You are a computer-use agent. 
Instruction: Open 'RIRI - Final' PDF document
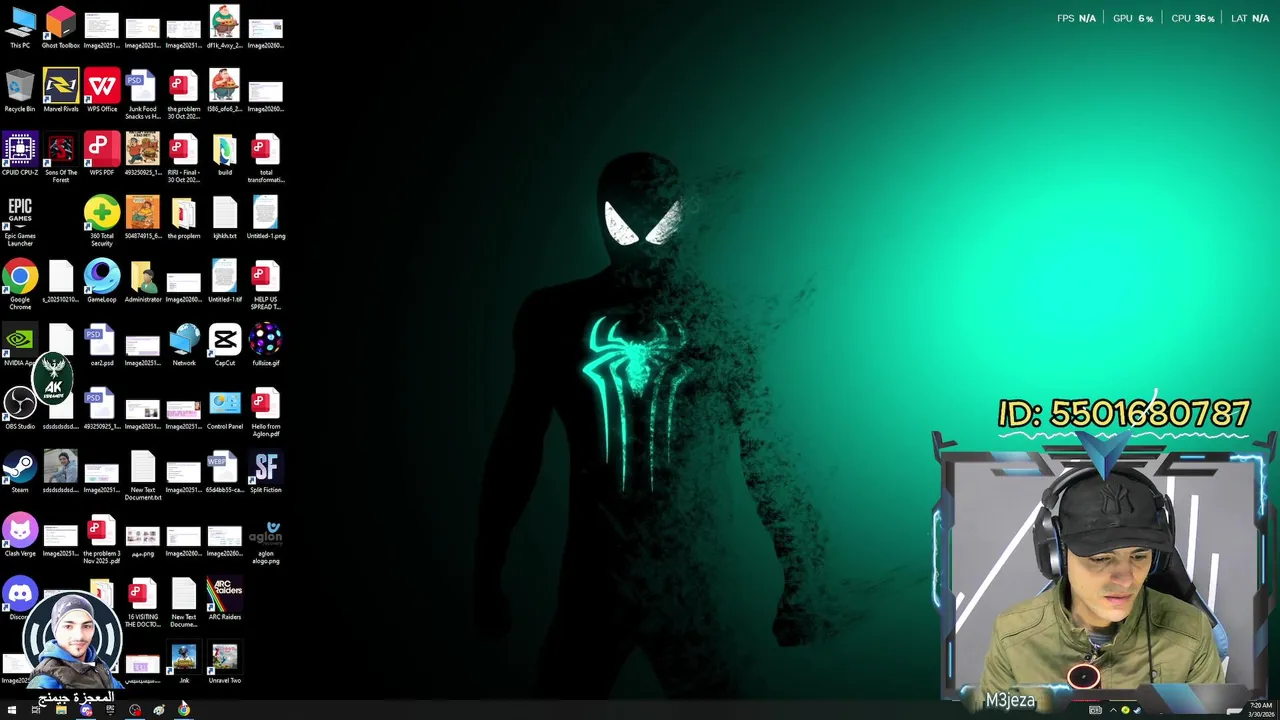tap(184, 158)
